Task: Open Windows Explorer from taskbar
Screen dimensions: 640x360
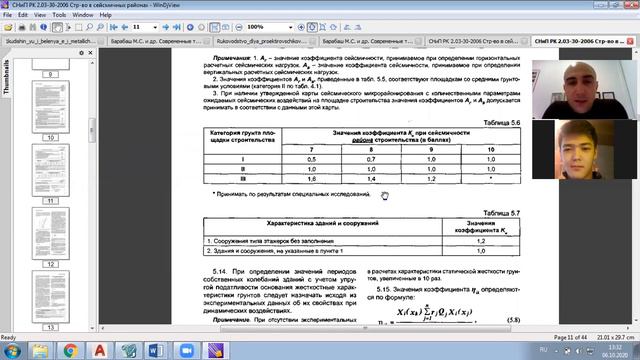Action: (40, 351)
